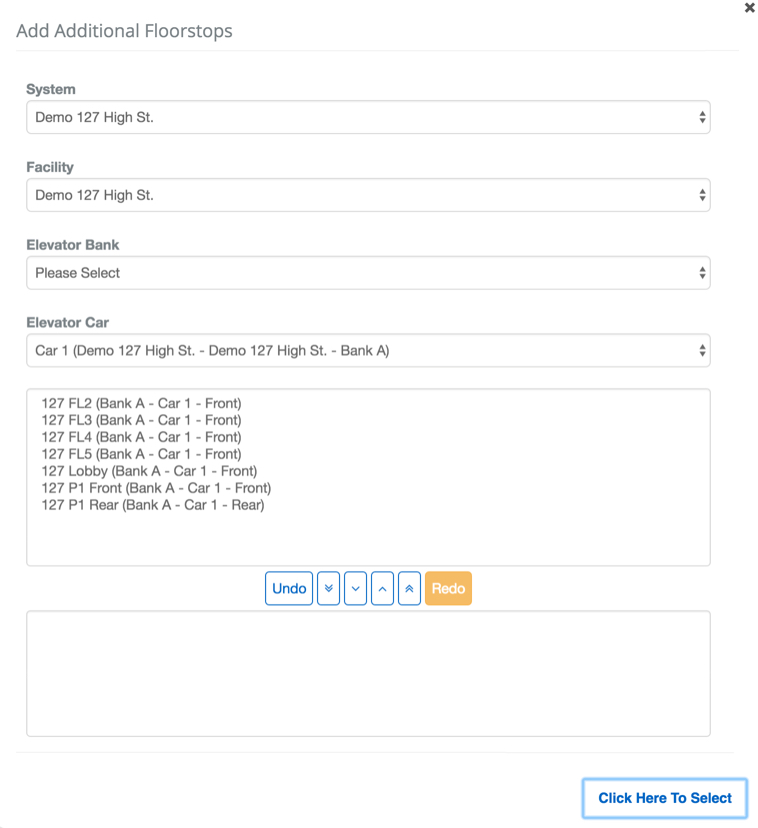Select 127 FL3 floorstop entry

141,420
